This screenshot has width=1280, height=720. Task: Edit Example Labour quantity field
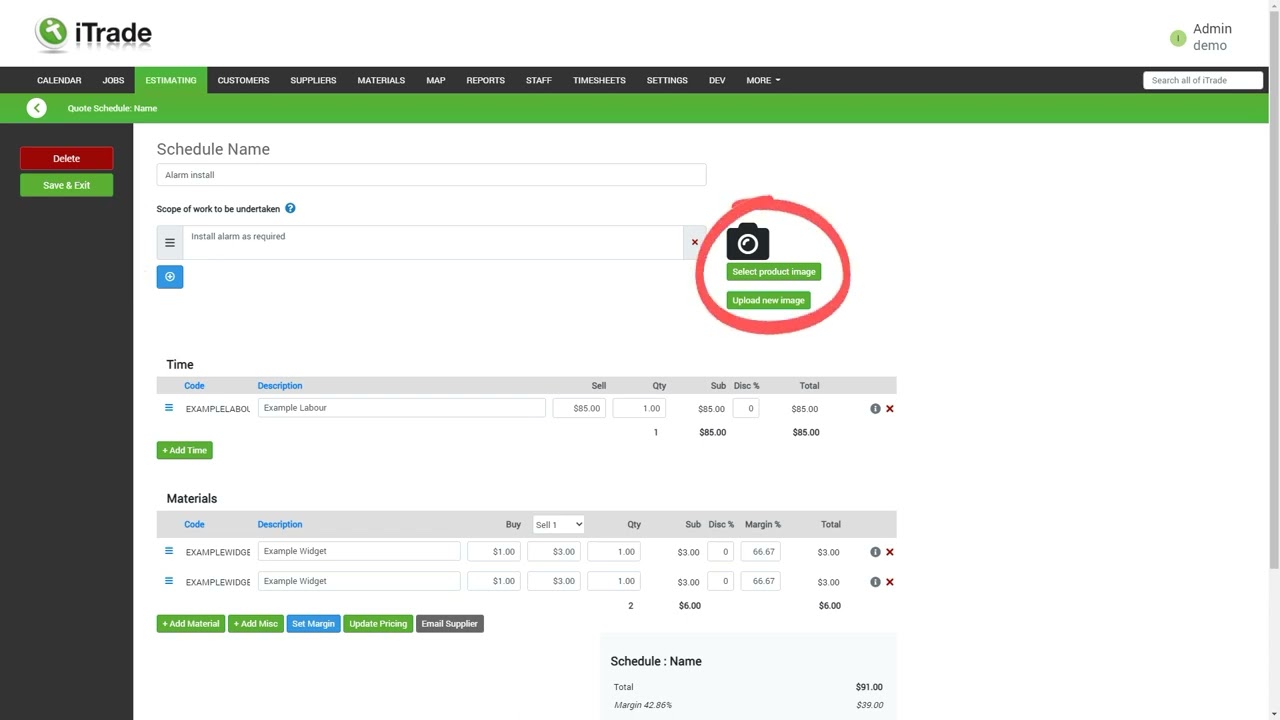[639, 408]
